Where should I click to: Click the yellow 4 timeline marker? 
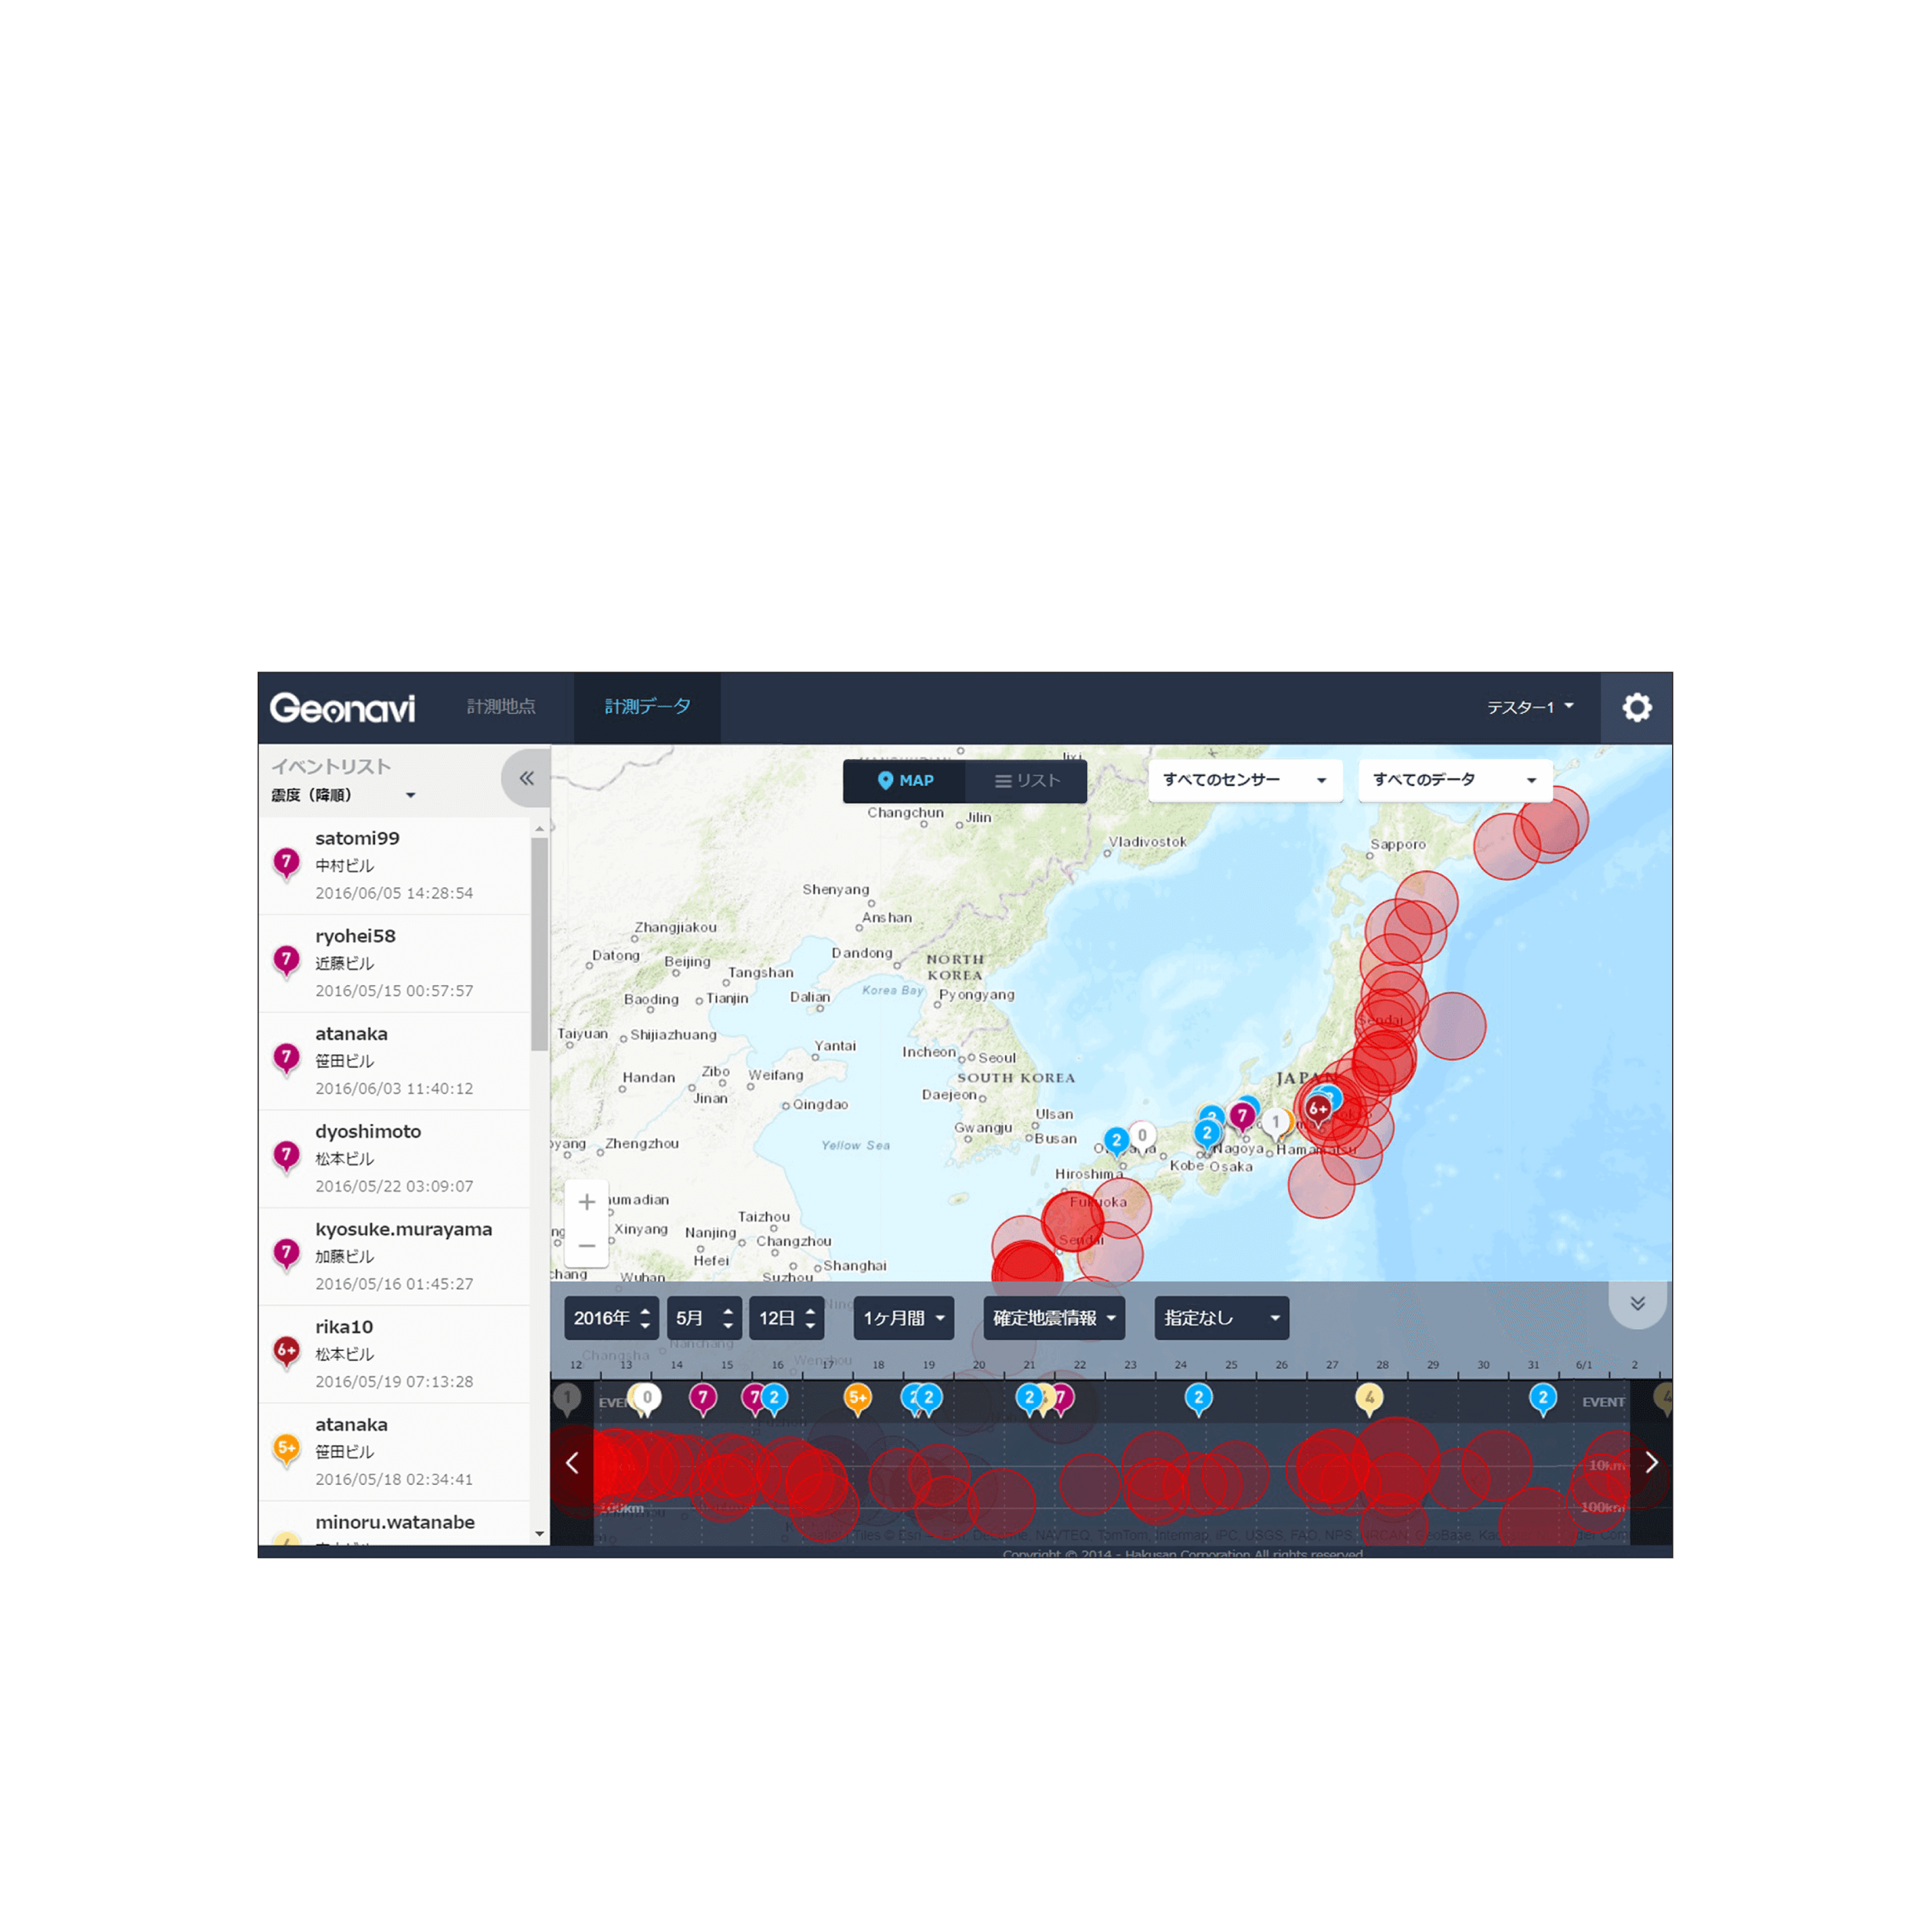click(x=1369, y=1397)
